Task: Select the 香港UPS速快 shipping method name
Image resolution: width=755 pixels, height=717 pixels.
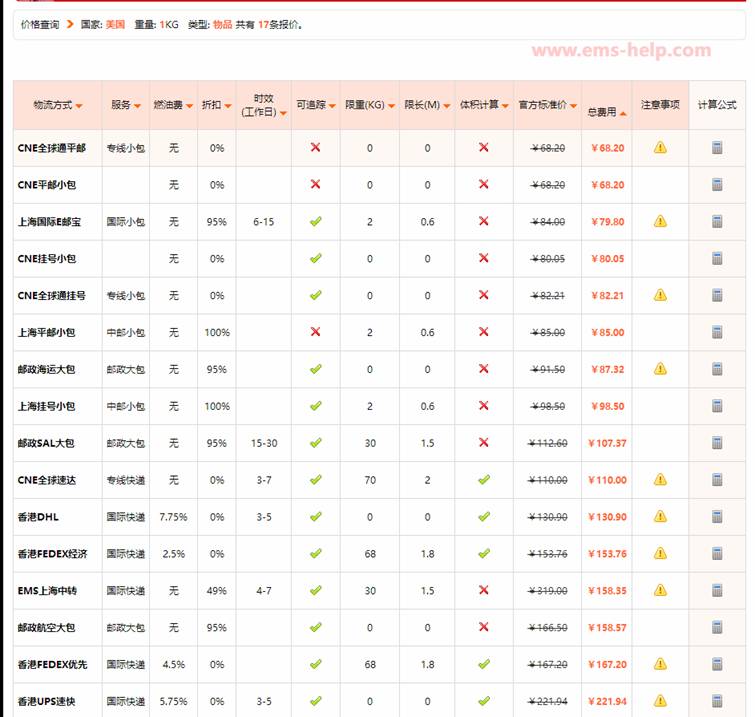Action: coord(46,702)
